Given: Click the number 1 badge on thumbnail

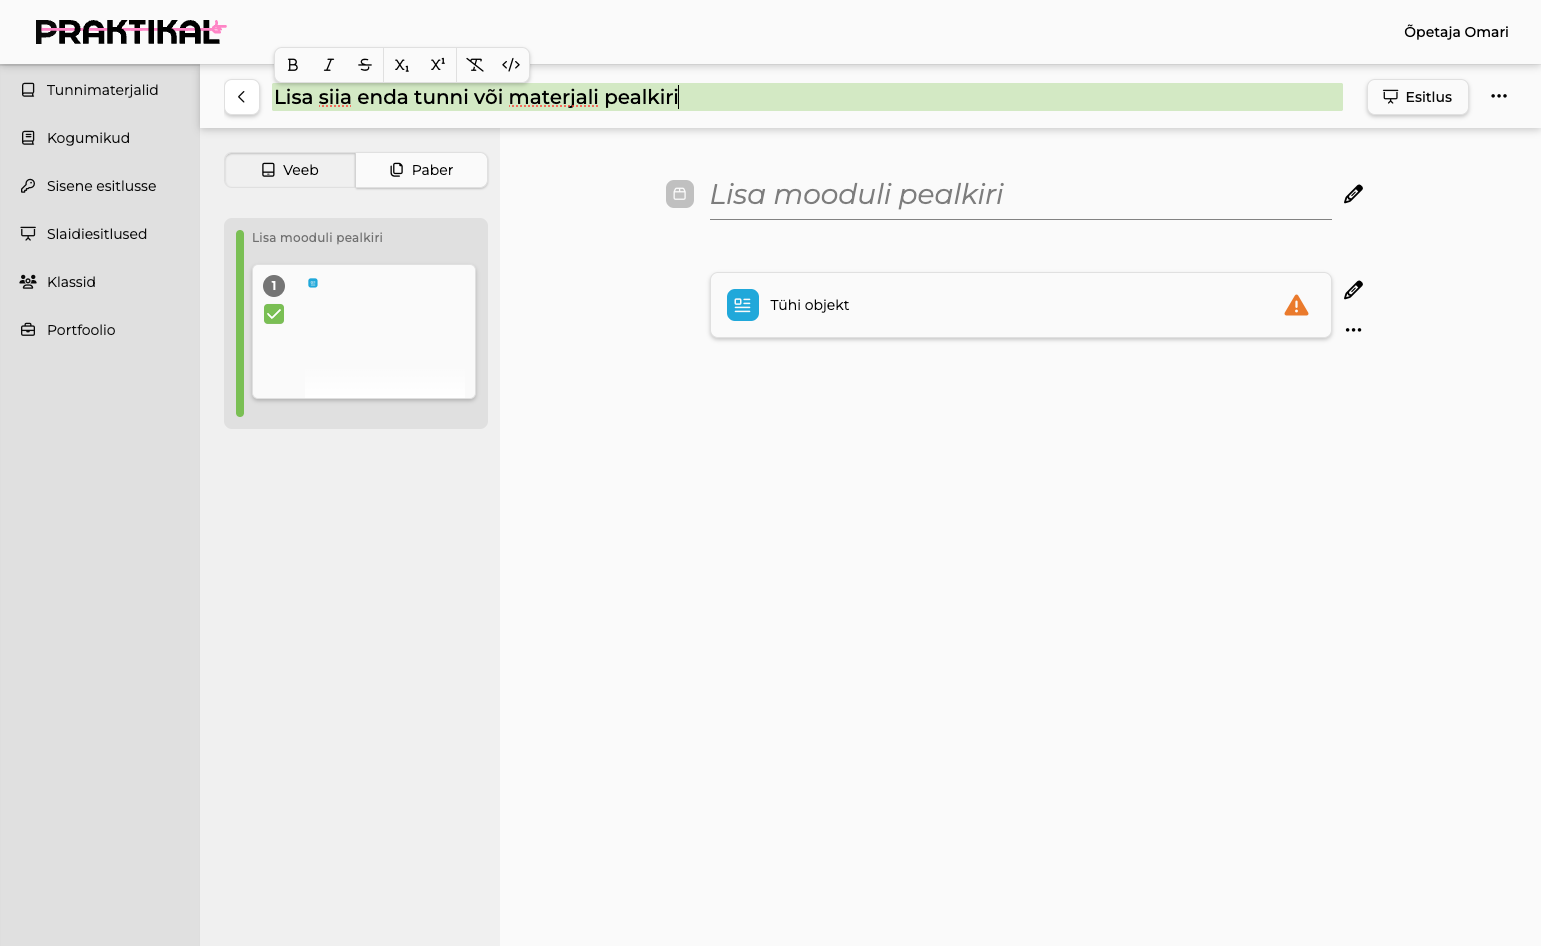Looking at the screenshot, I should (274, 286).
